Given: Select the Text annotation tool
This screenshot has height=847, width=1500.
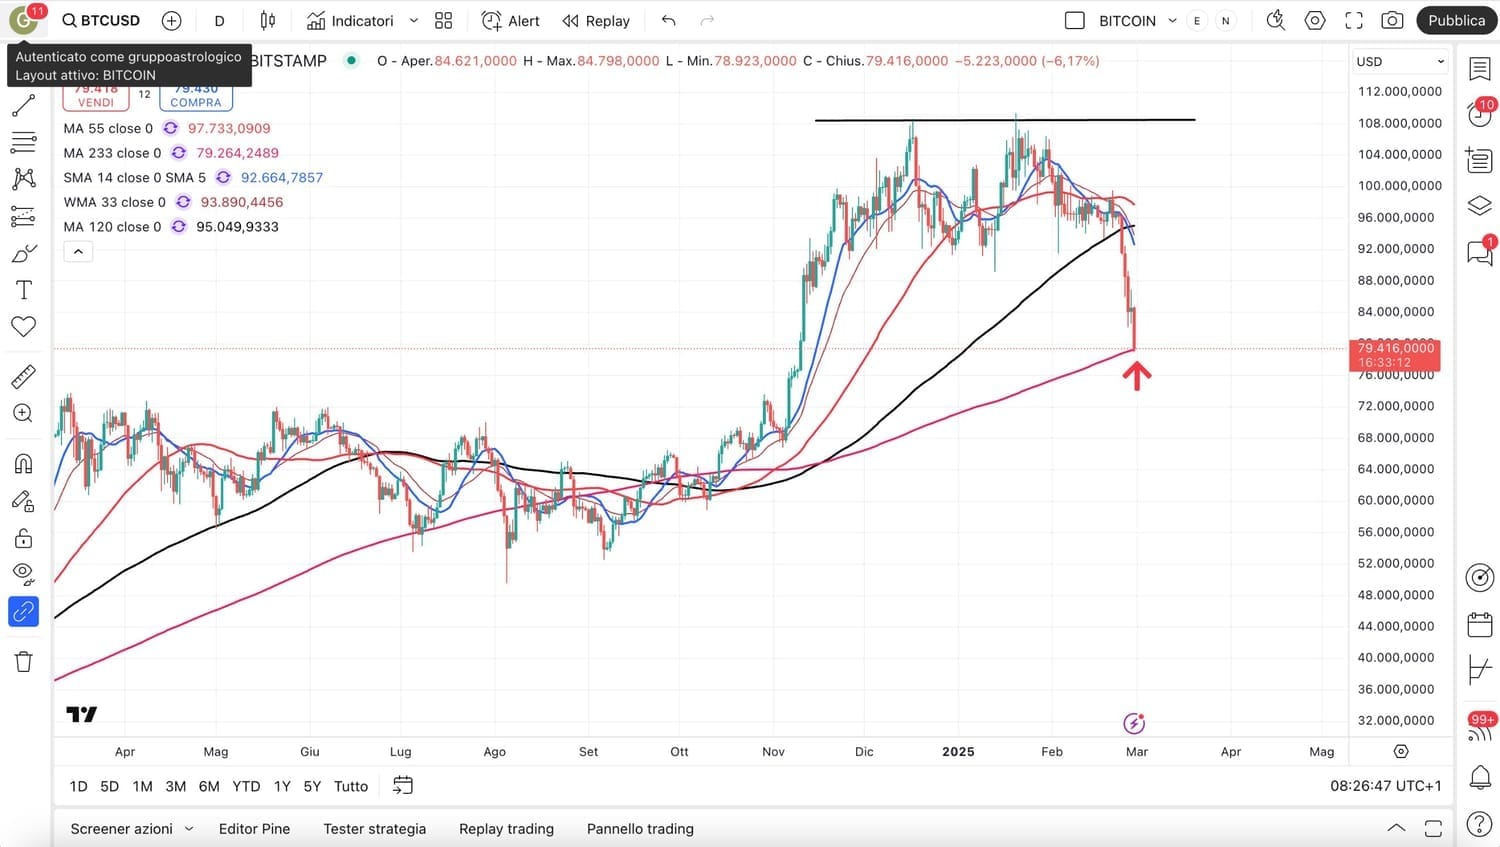Looking at the screenshot, I should click(23, 290).
